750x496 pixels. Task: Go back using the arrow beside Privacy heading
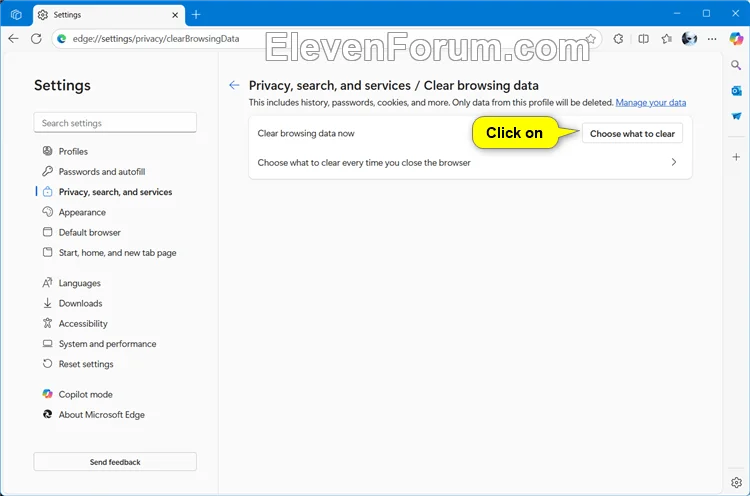click(234, 85)
